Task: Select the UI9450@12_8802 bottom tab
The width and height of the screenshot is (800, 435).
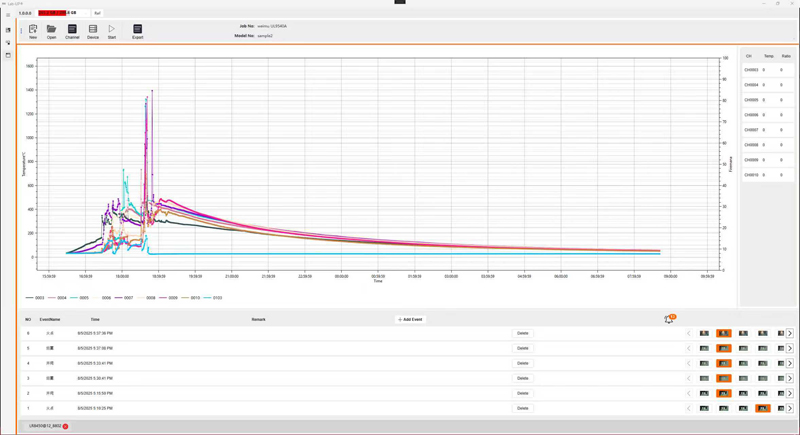Action: coord(44,426)
